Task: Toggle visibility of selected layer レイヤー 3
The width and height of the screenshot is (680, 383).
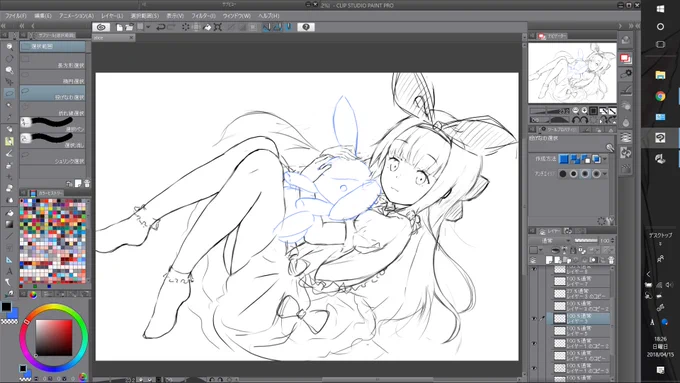Action: (x=534, y=318)
